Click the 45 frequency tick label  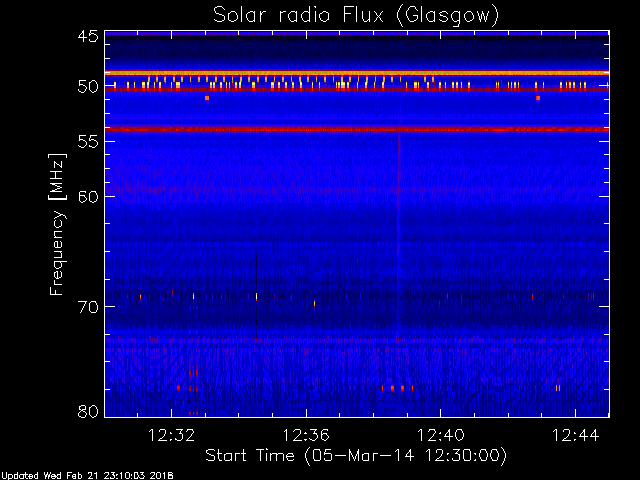coord(88,36)
